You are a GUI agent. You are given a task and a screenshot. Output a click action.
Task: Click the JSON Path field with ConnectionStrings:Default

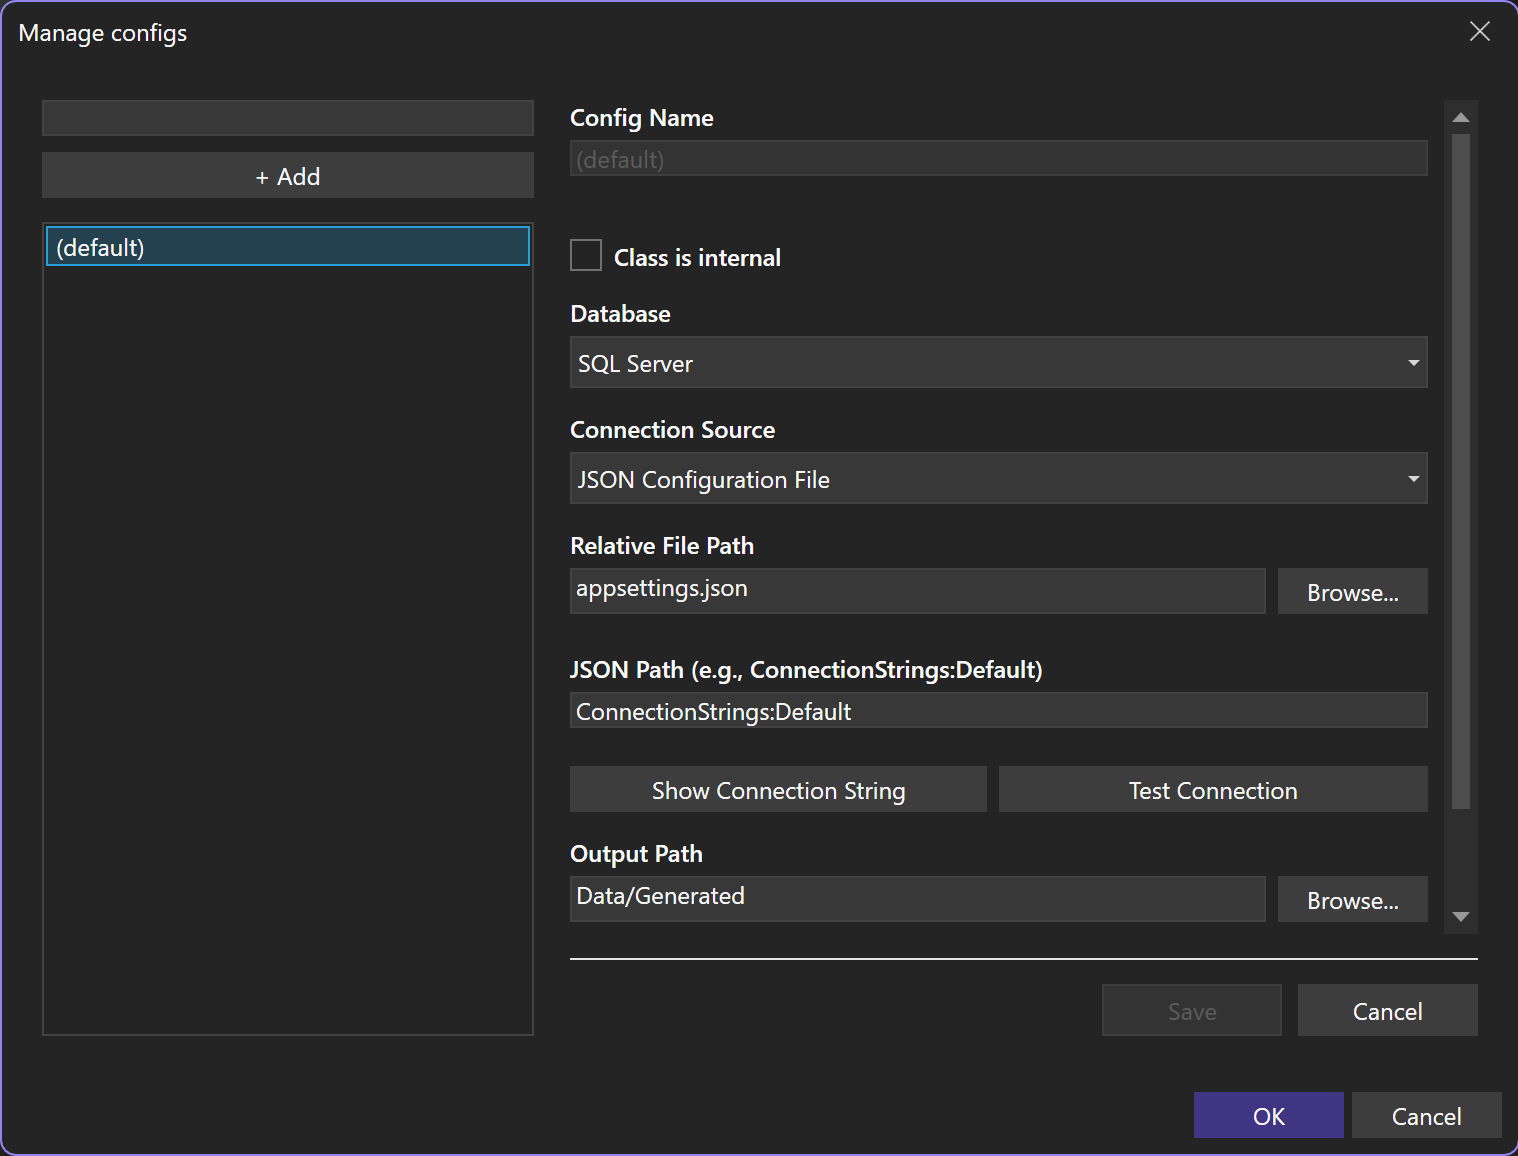click(998, 711)
